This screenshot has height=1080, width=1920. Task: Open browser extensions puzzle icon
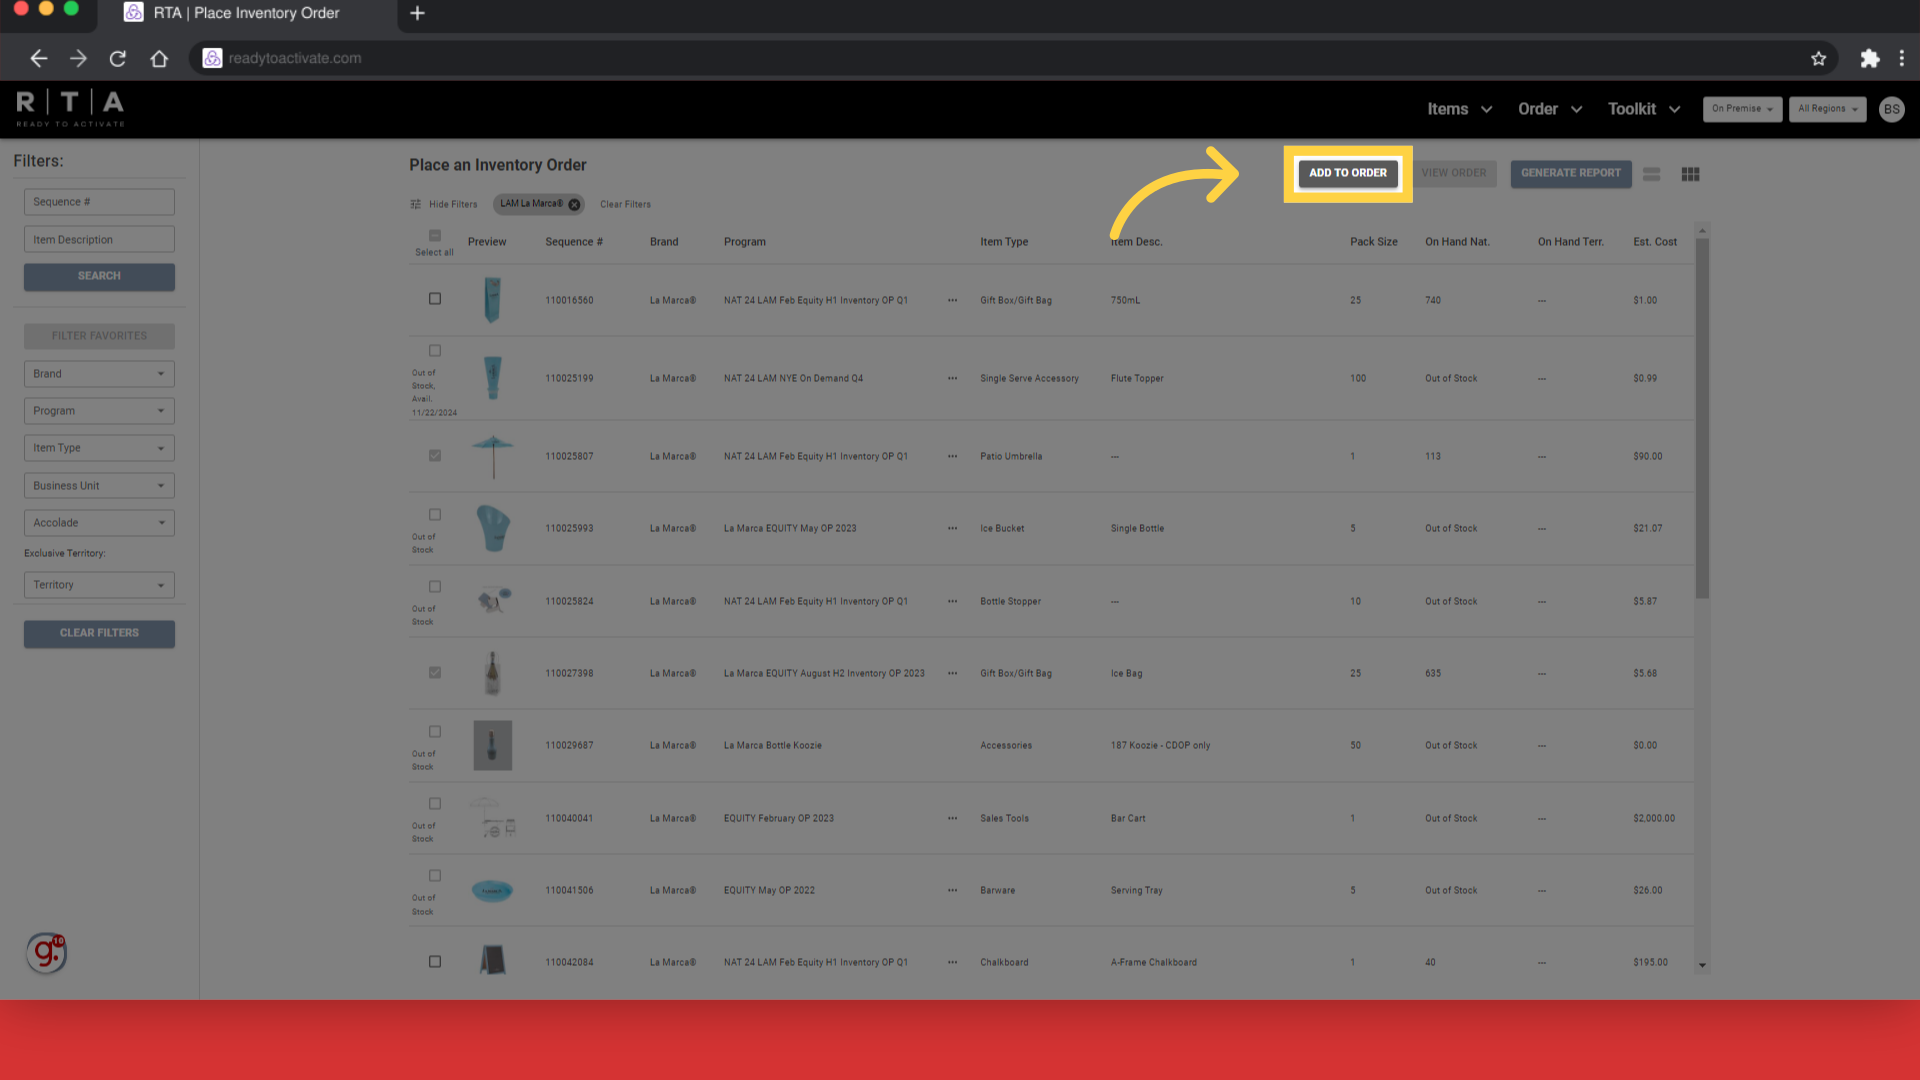pos(1869,59)
